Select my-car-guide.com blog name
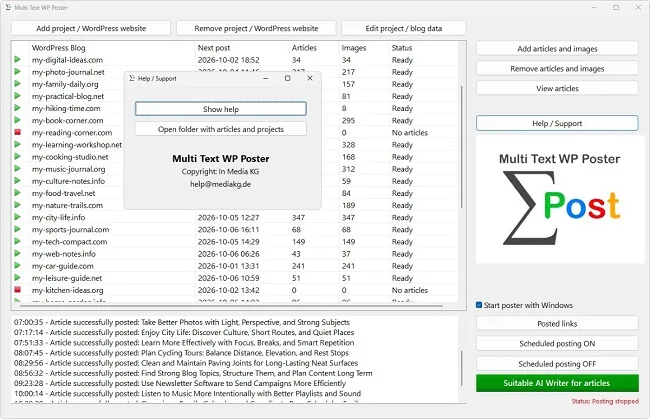650x419 pixels. click(63, 266)
